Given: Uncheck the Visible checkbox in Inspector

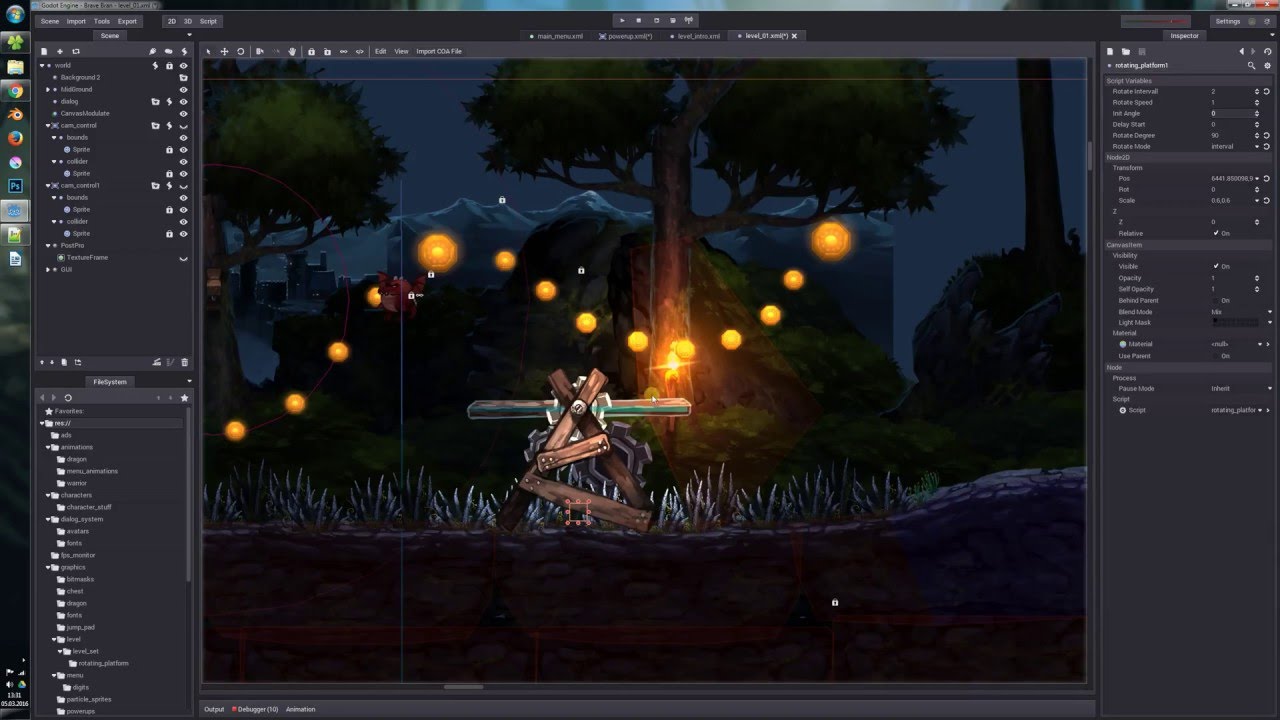Looking at the screenshot, I should click(1216, 266).
